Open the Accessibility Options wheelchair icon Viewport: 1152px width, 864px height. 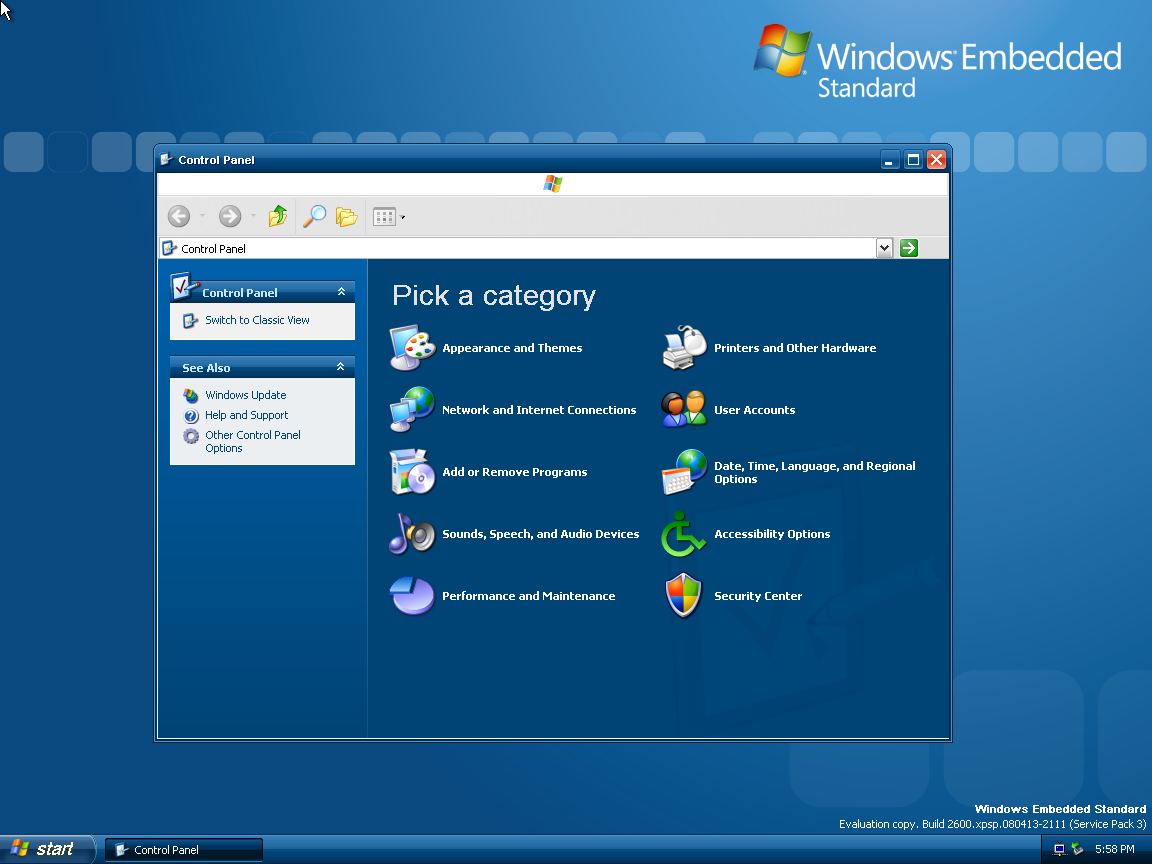click(x=684, y=534)
